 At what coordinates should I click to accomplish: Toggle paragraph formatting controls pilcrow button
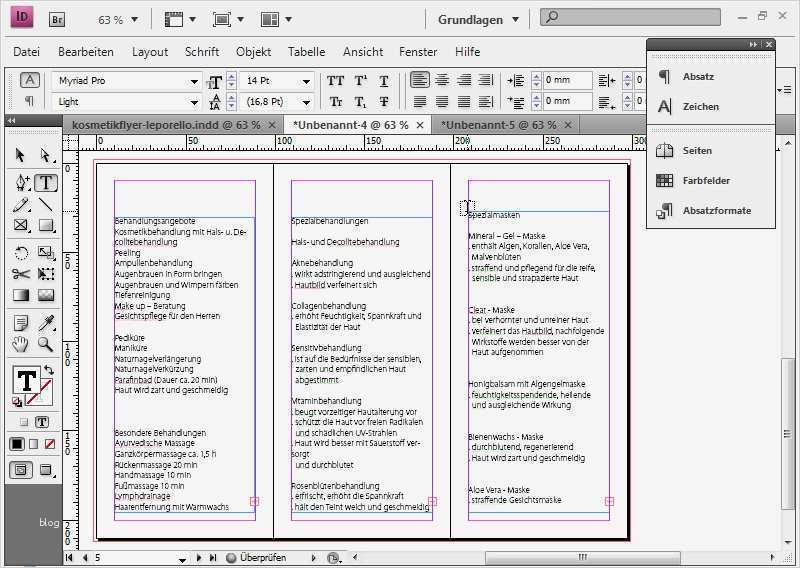(29, 101)
